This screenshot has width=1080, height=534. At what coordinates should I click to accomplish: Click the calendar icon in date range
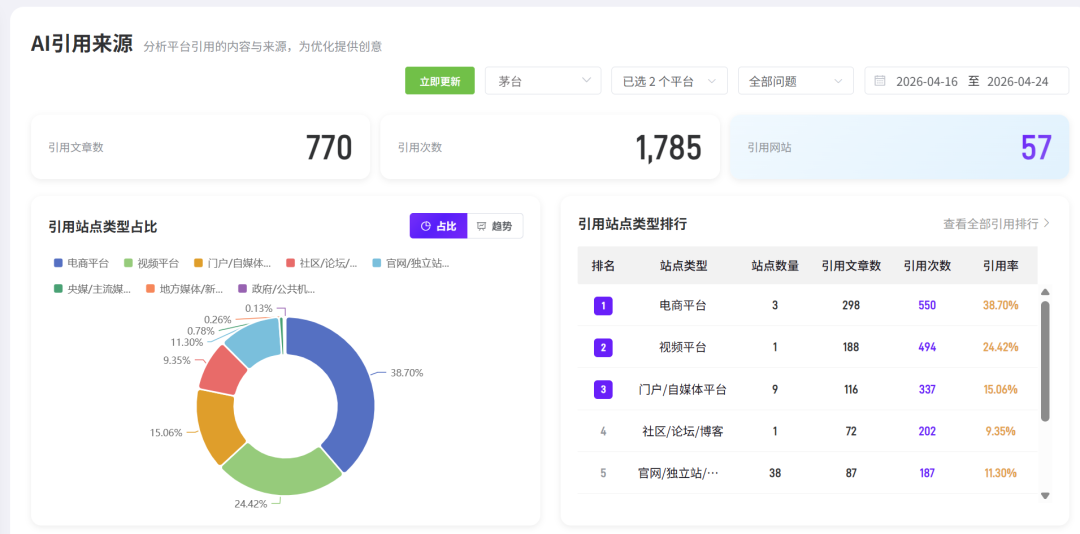[880, 81]
